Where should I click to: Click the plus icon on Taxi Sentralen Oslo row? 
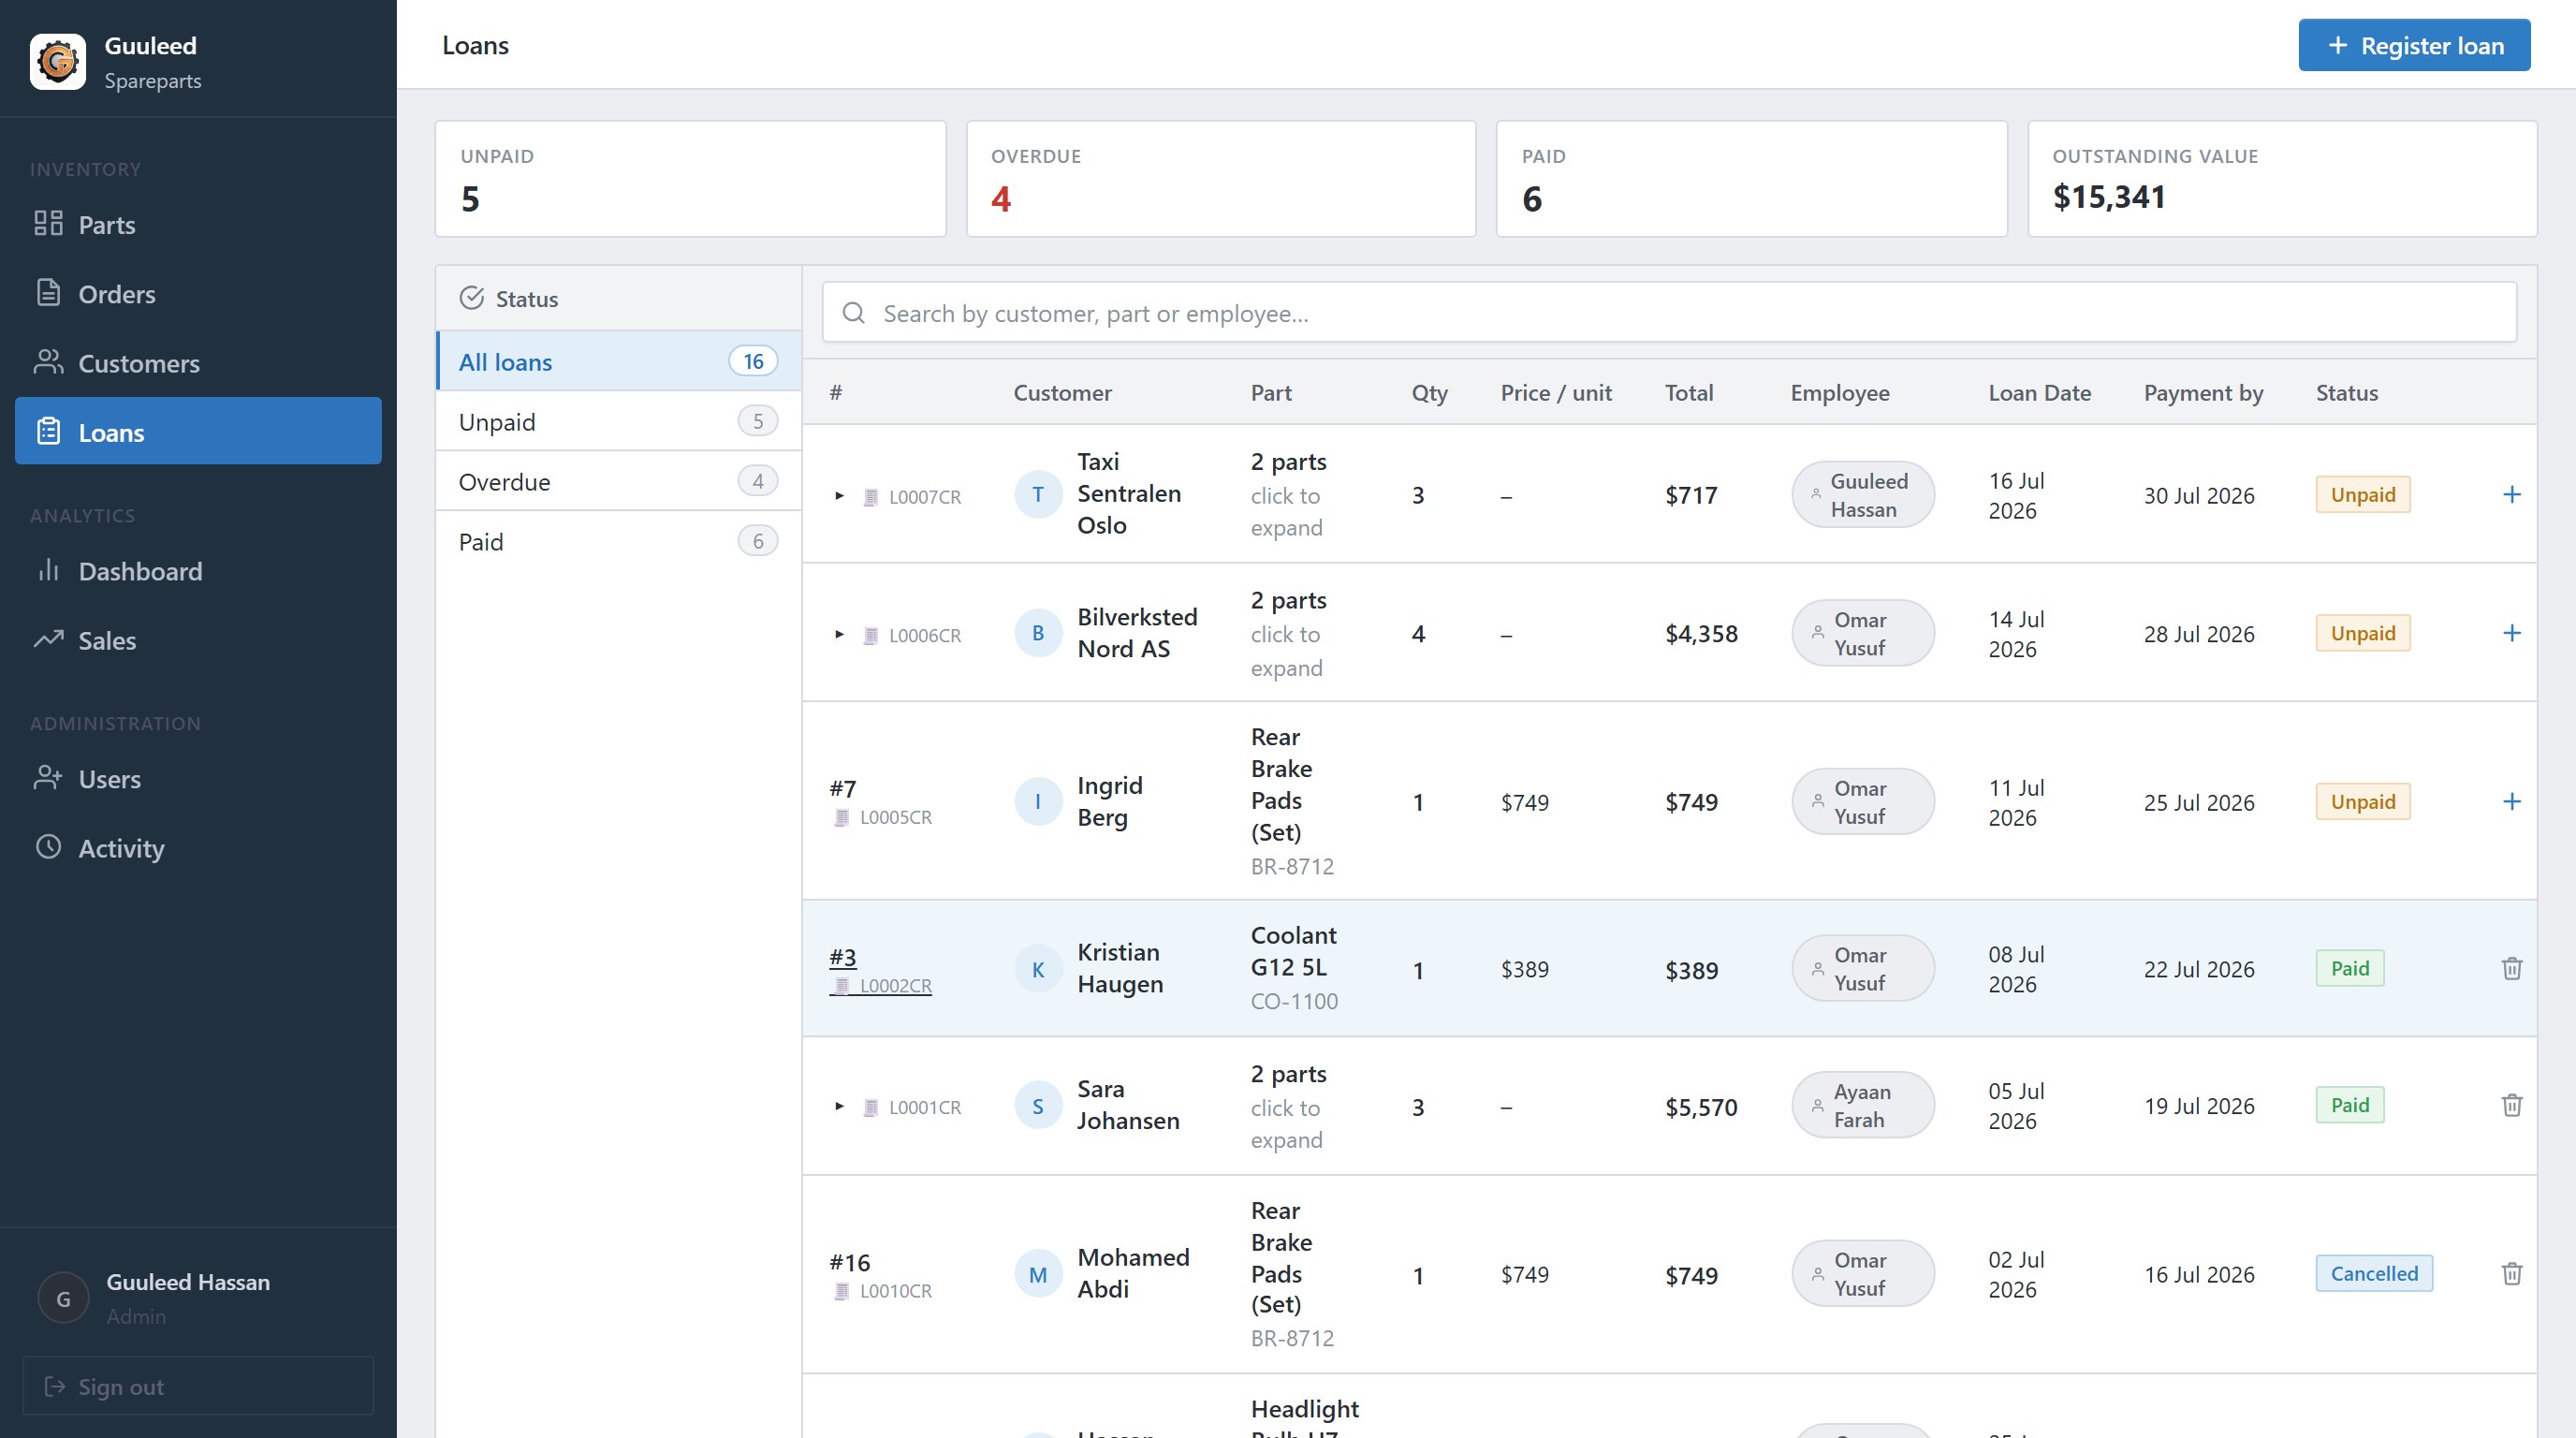point(2511,494)
